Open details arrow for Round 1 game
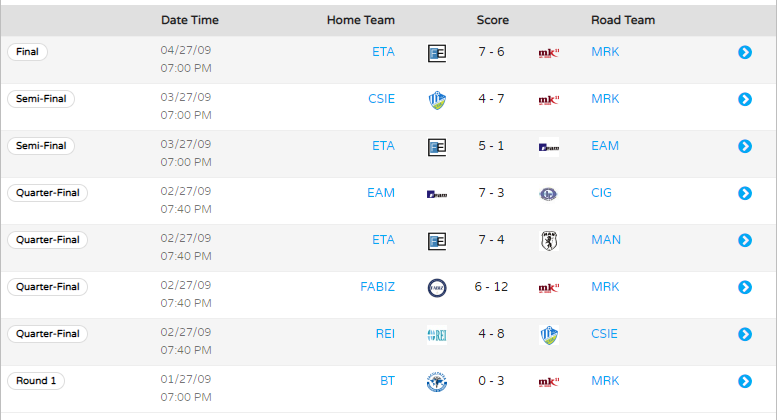 [745, 381]
